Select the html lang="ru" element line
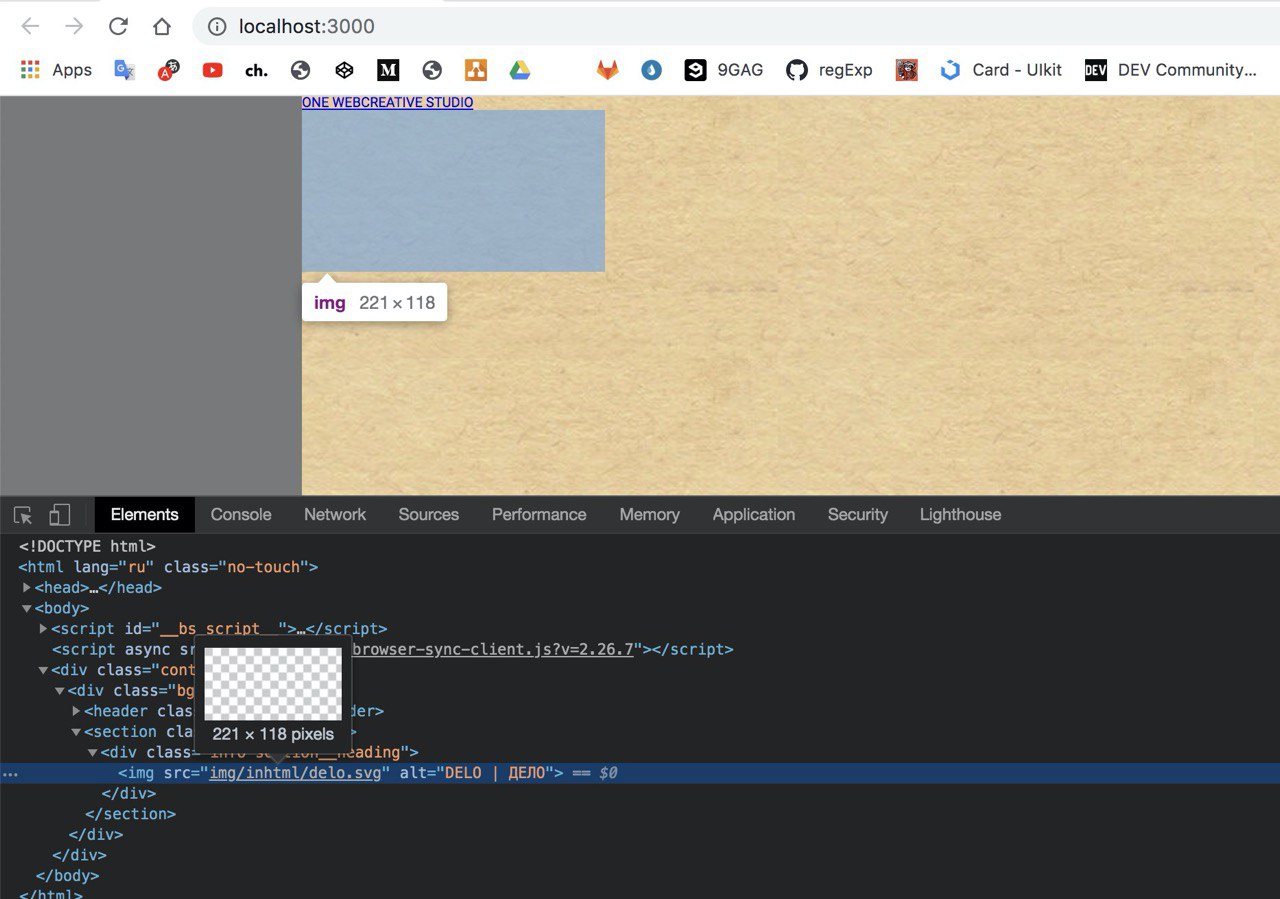 (x=168, y=567)
